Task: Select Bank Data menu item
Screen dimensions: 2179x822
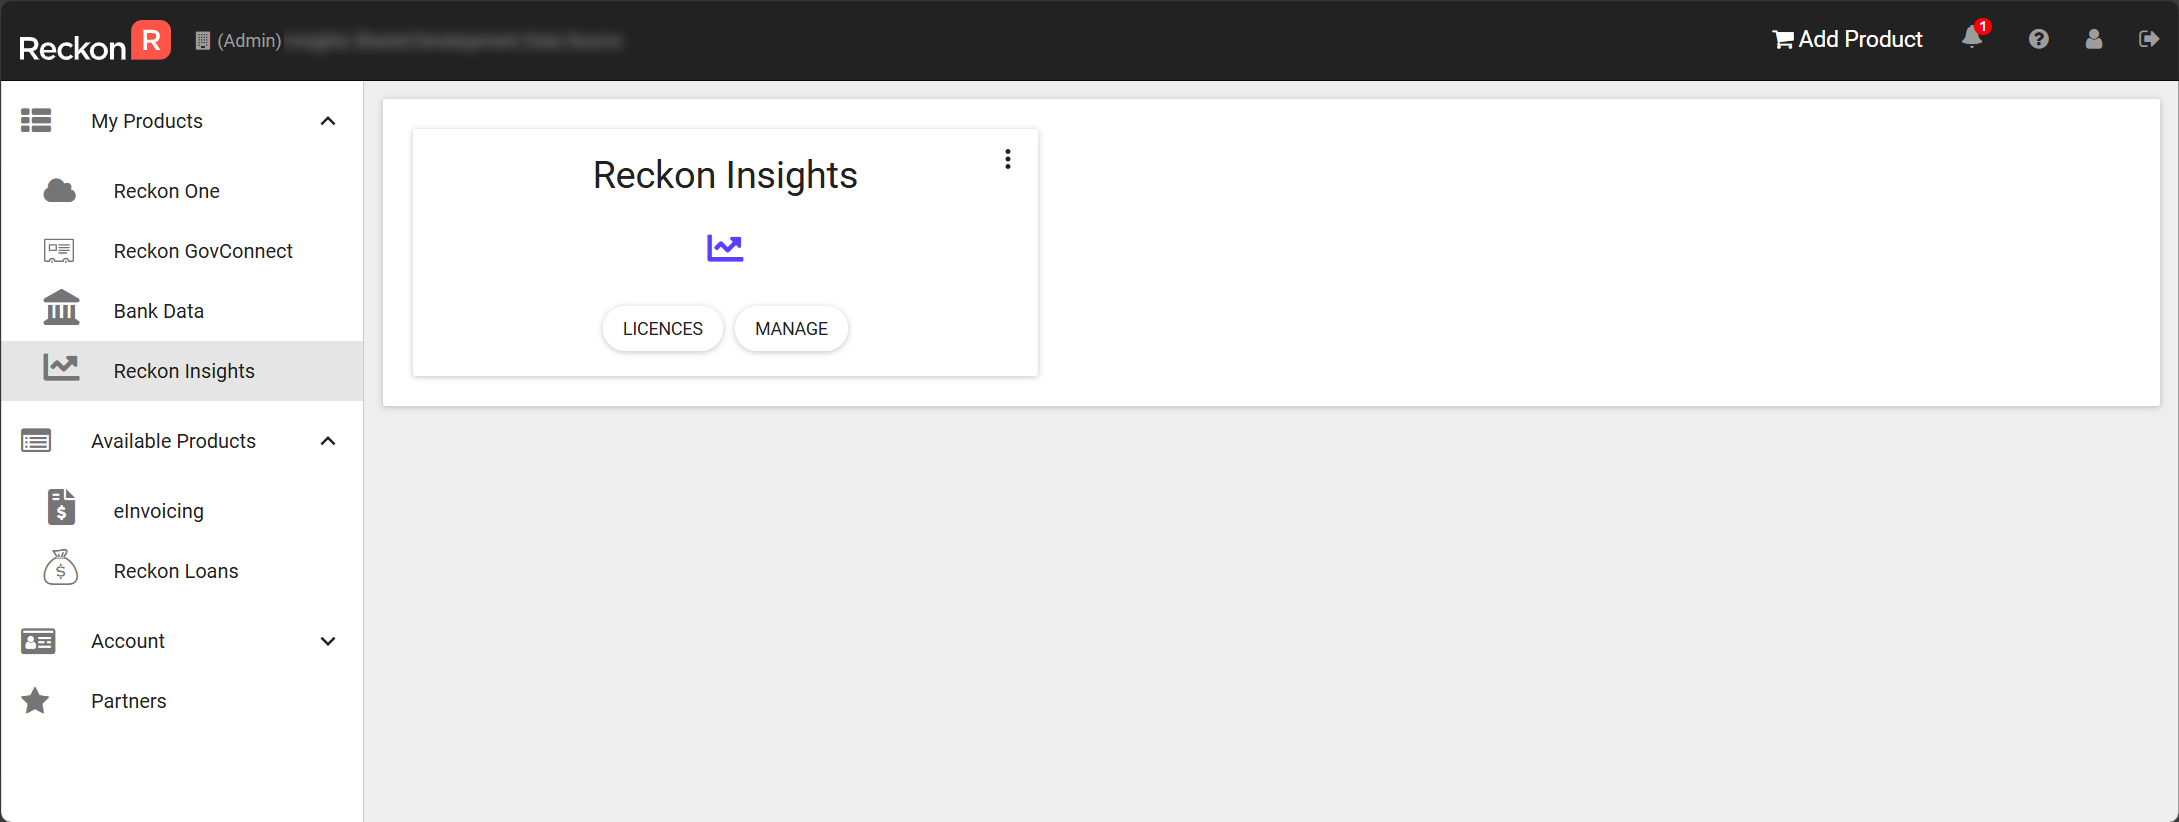Action: tap(159, 311)
